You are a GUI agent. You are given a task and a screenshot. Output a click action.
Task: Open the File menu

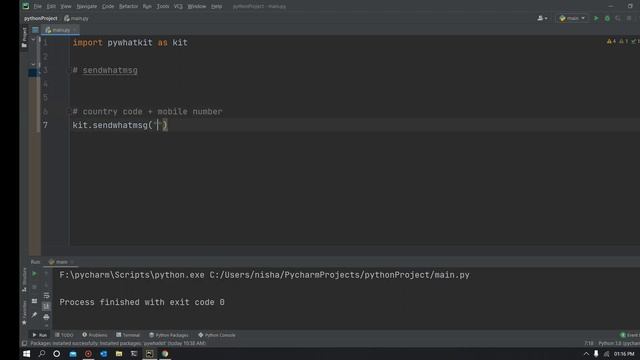38,6
